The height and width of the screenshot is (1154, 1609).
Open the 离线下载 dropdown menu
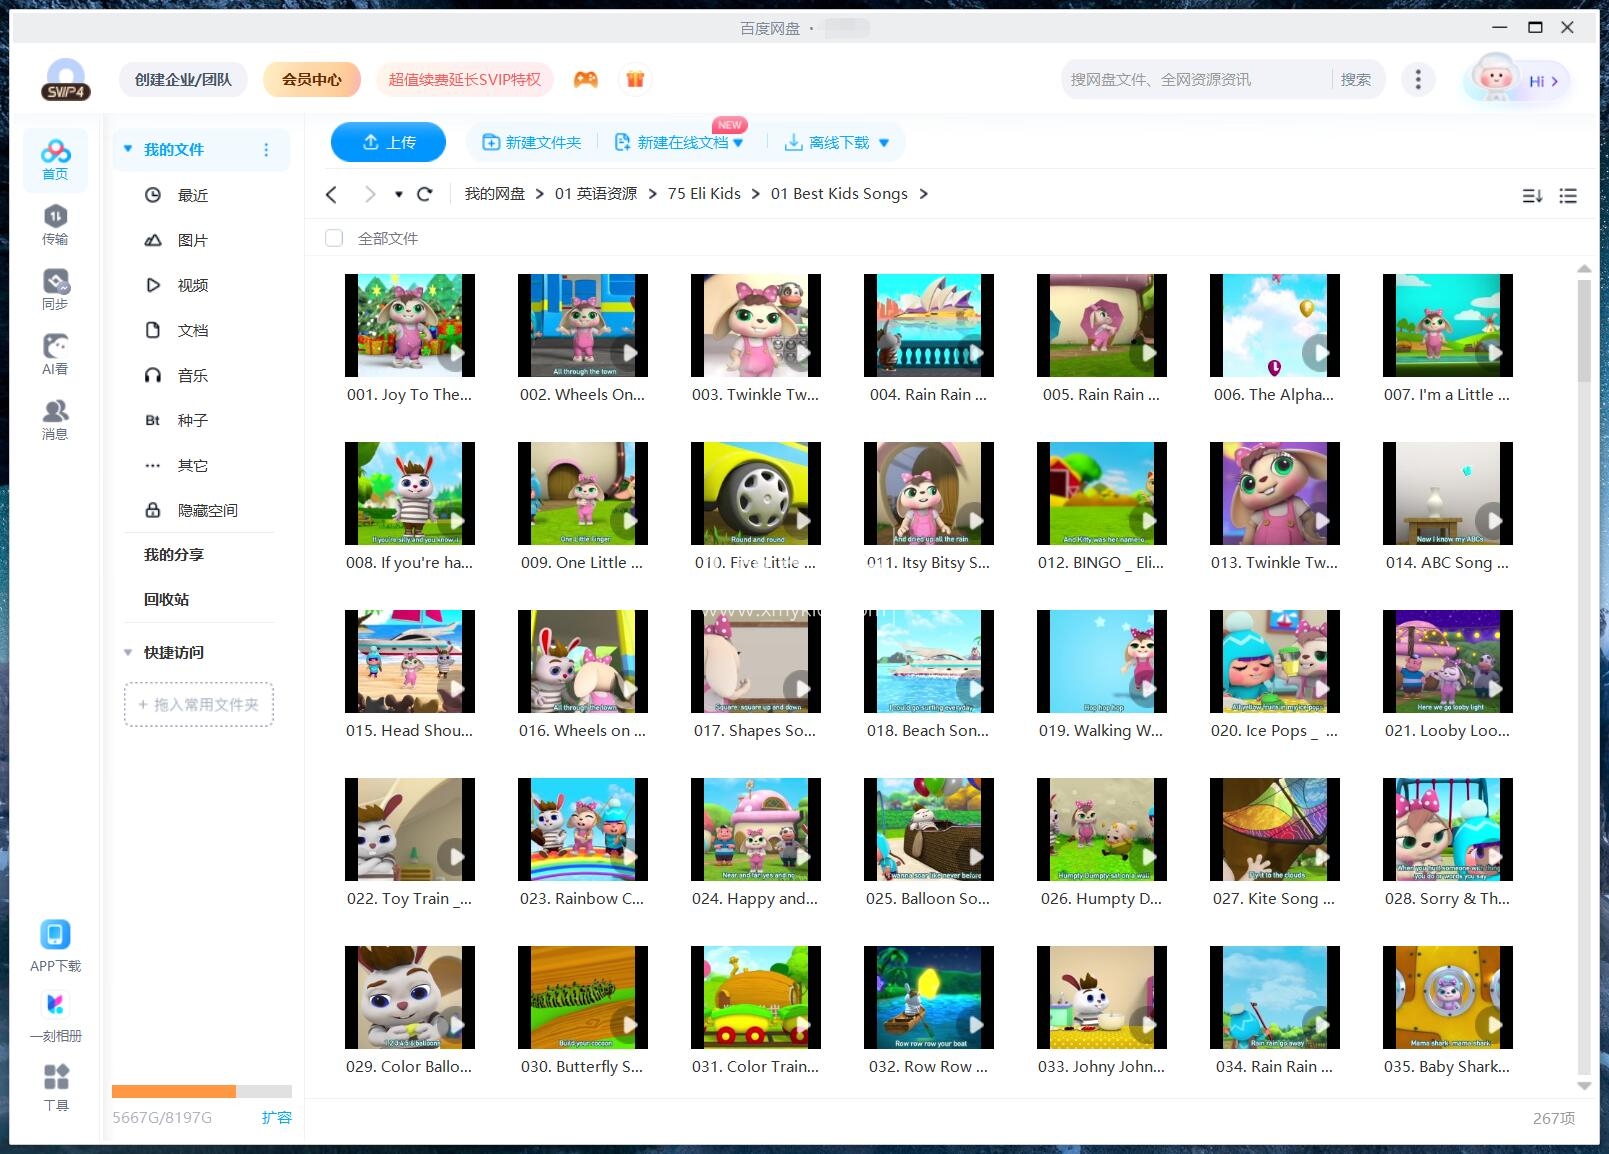(x=884, y=142)
